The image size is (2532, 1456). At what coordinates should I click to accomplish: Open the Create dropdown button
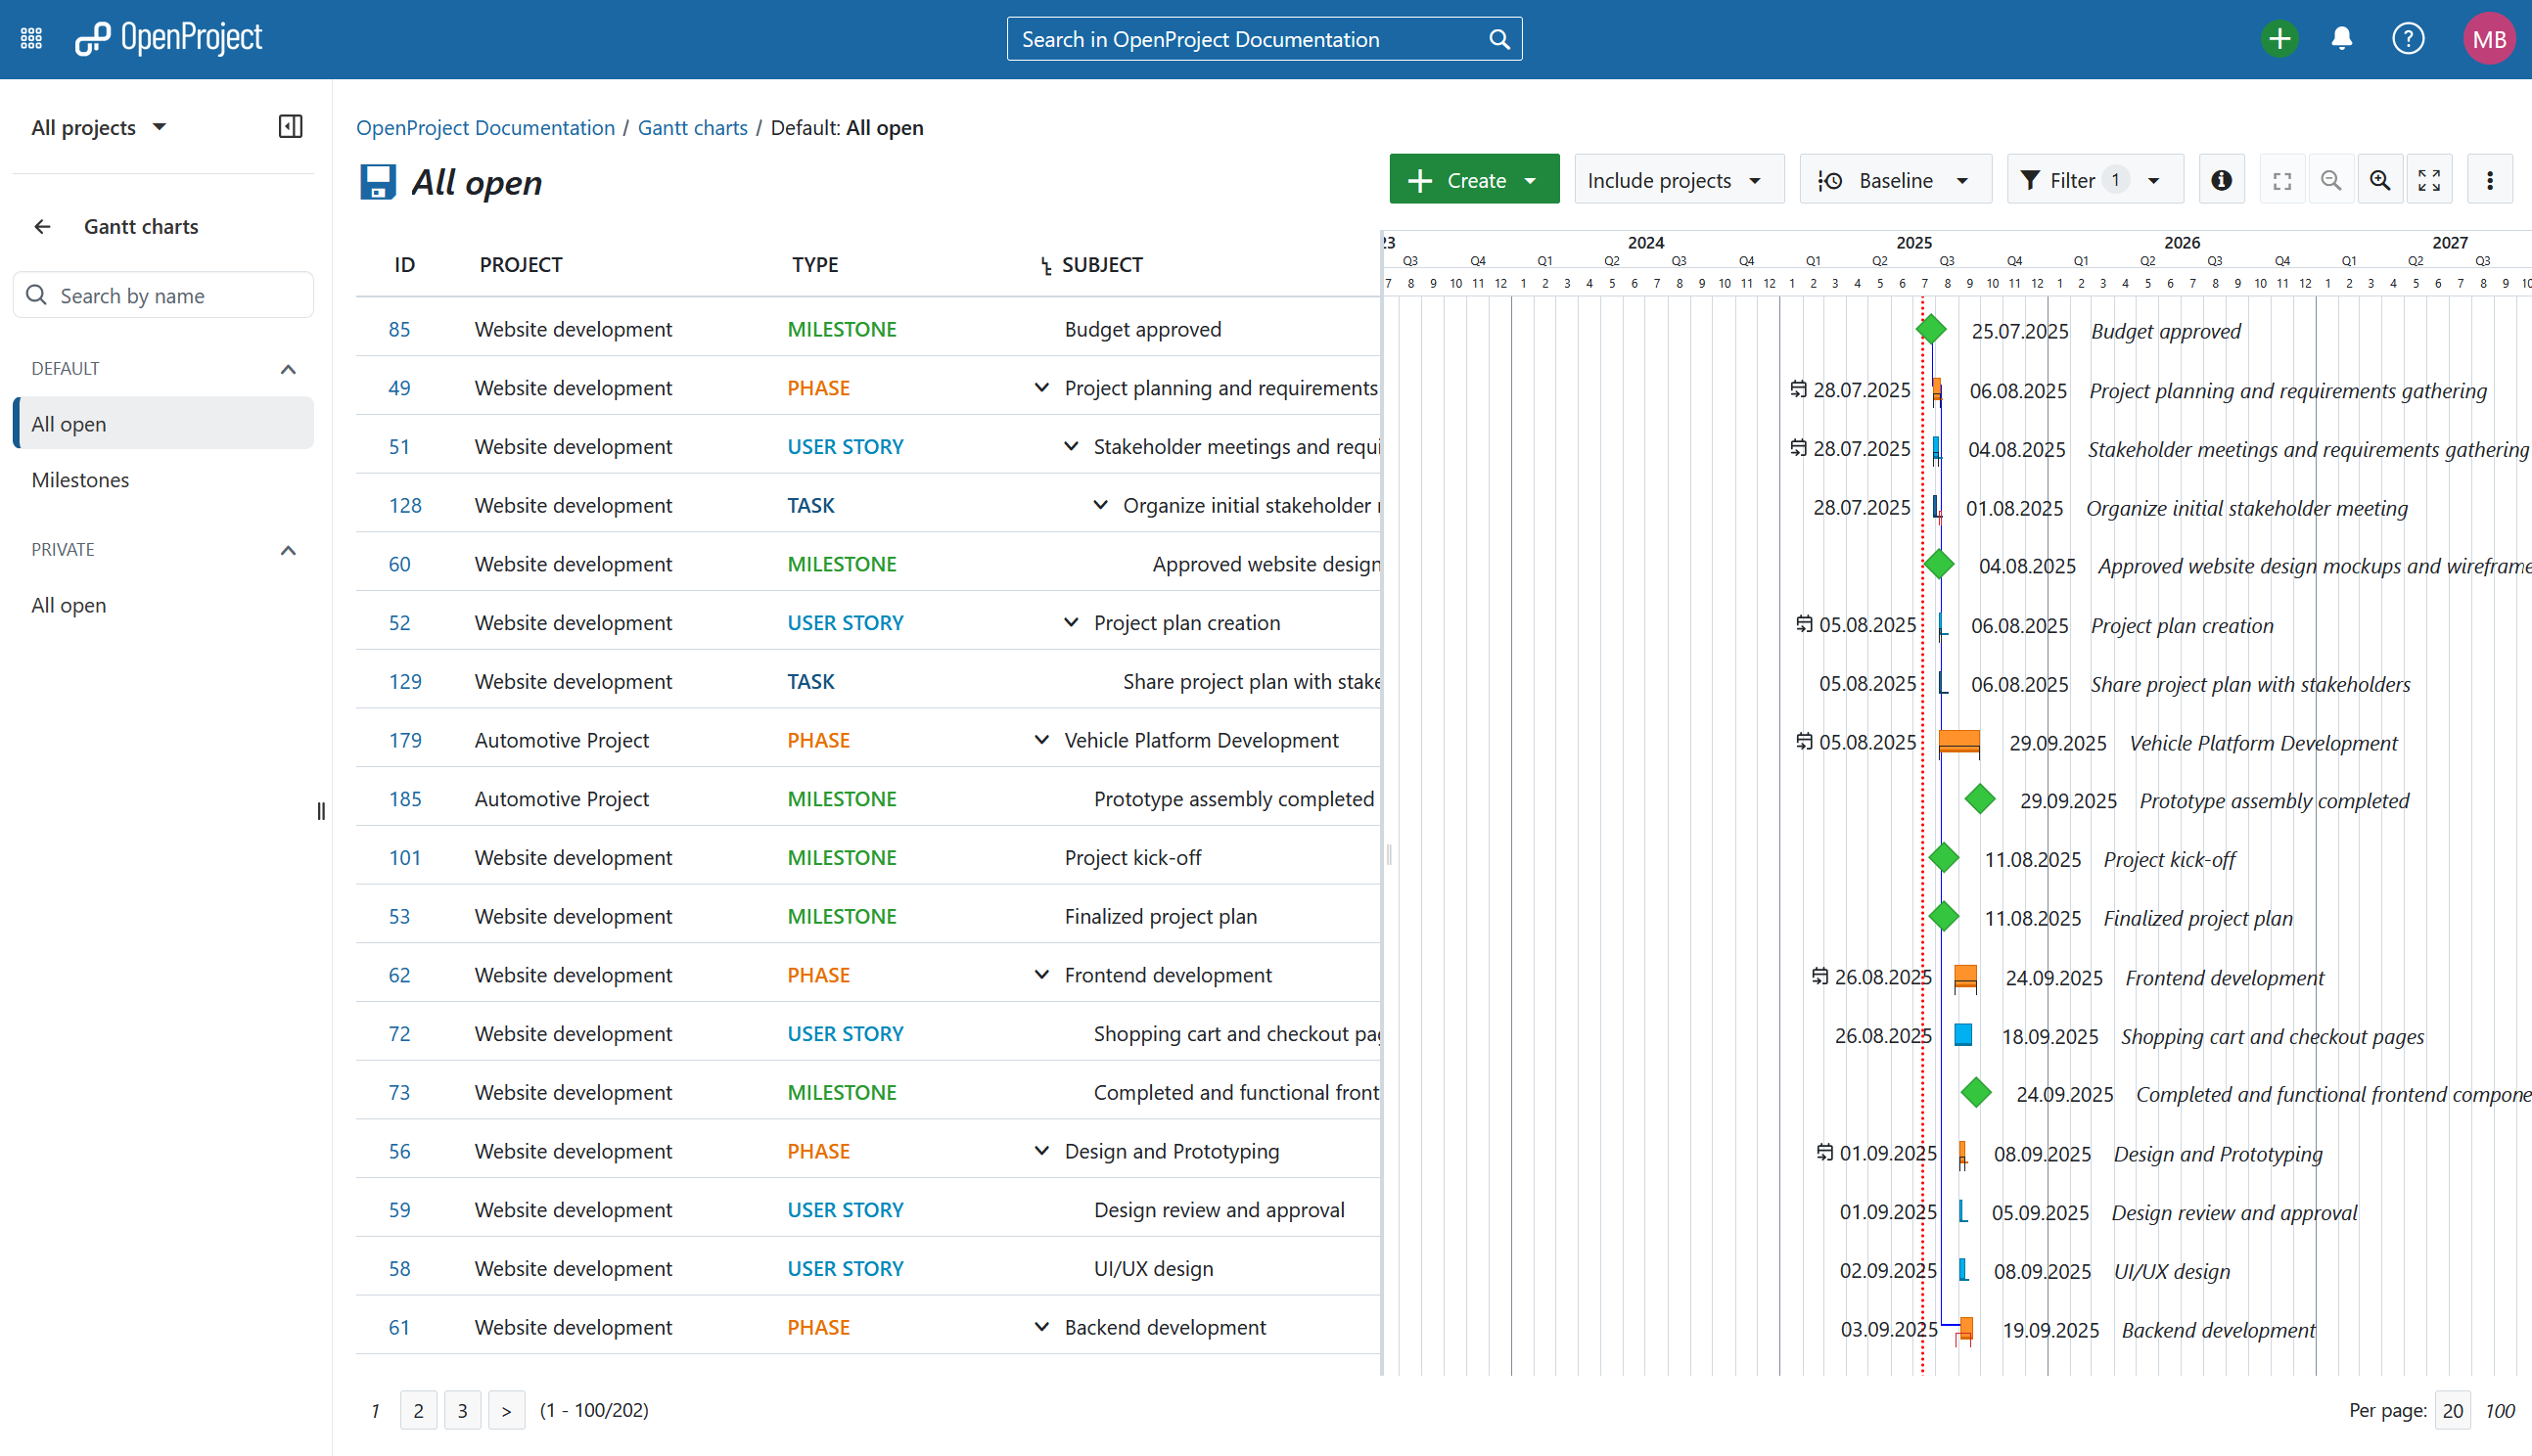[x=1473, y=180]
